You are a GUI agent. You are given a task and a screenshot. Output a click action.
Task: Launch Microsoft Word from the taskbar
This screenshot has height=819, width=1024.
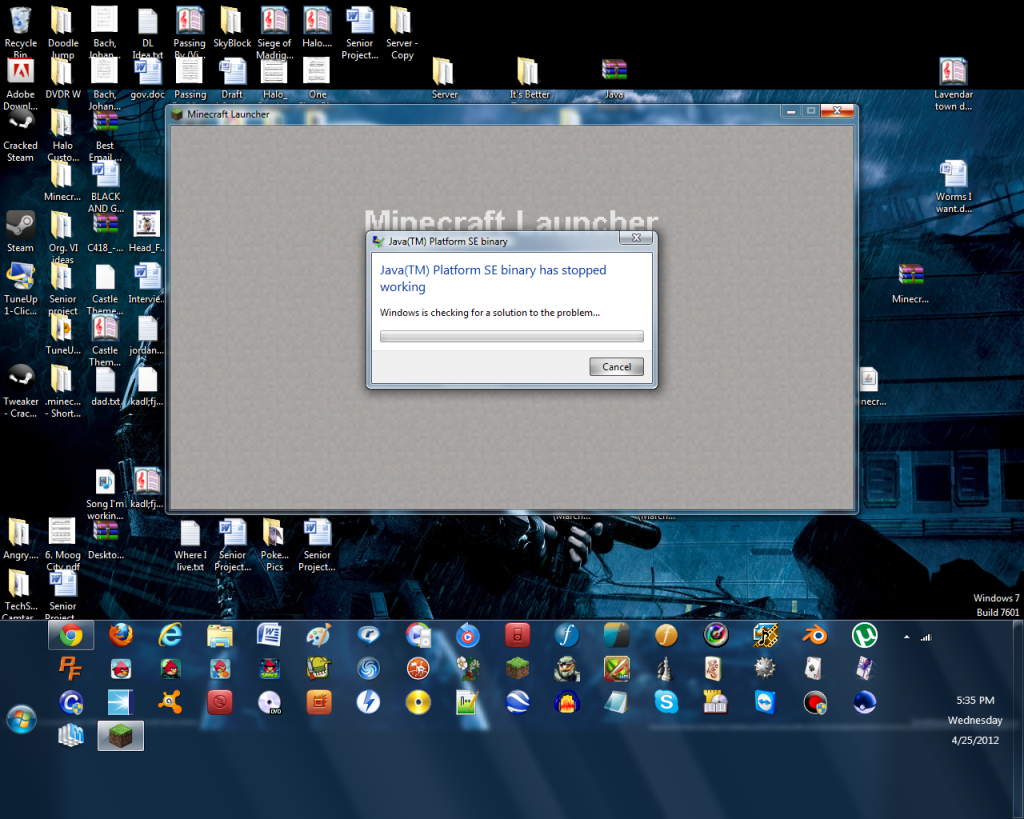point(269,635)
